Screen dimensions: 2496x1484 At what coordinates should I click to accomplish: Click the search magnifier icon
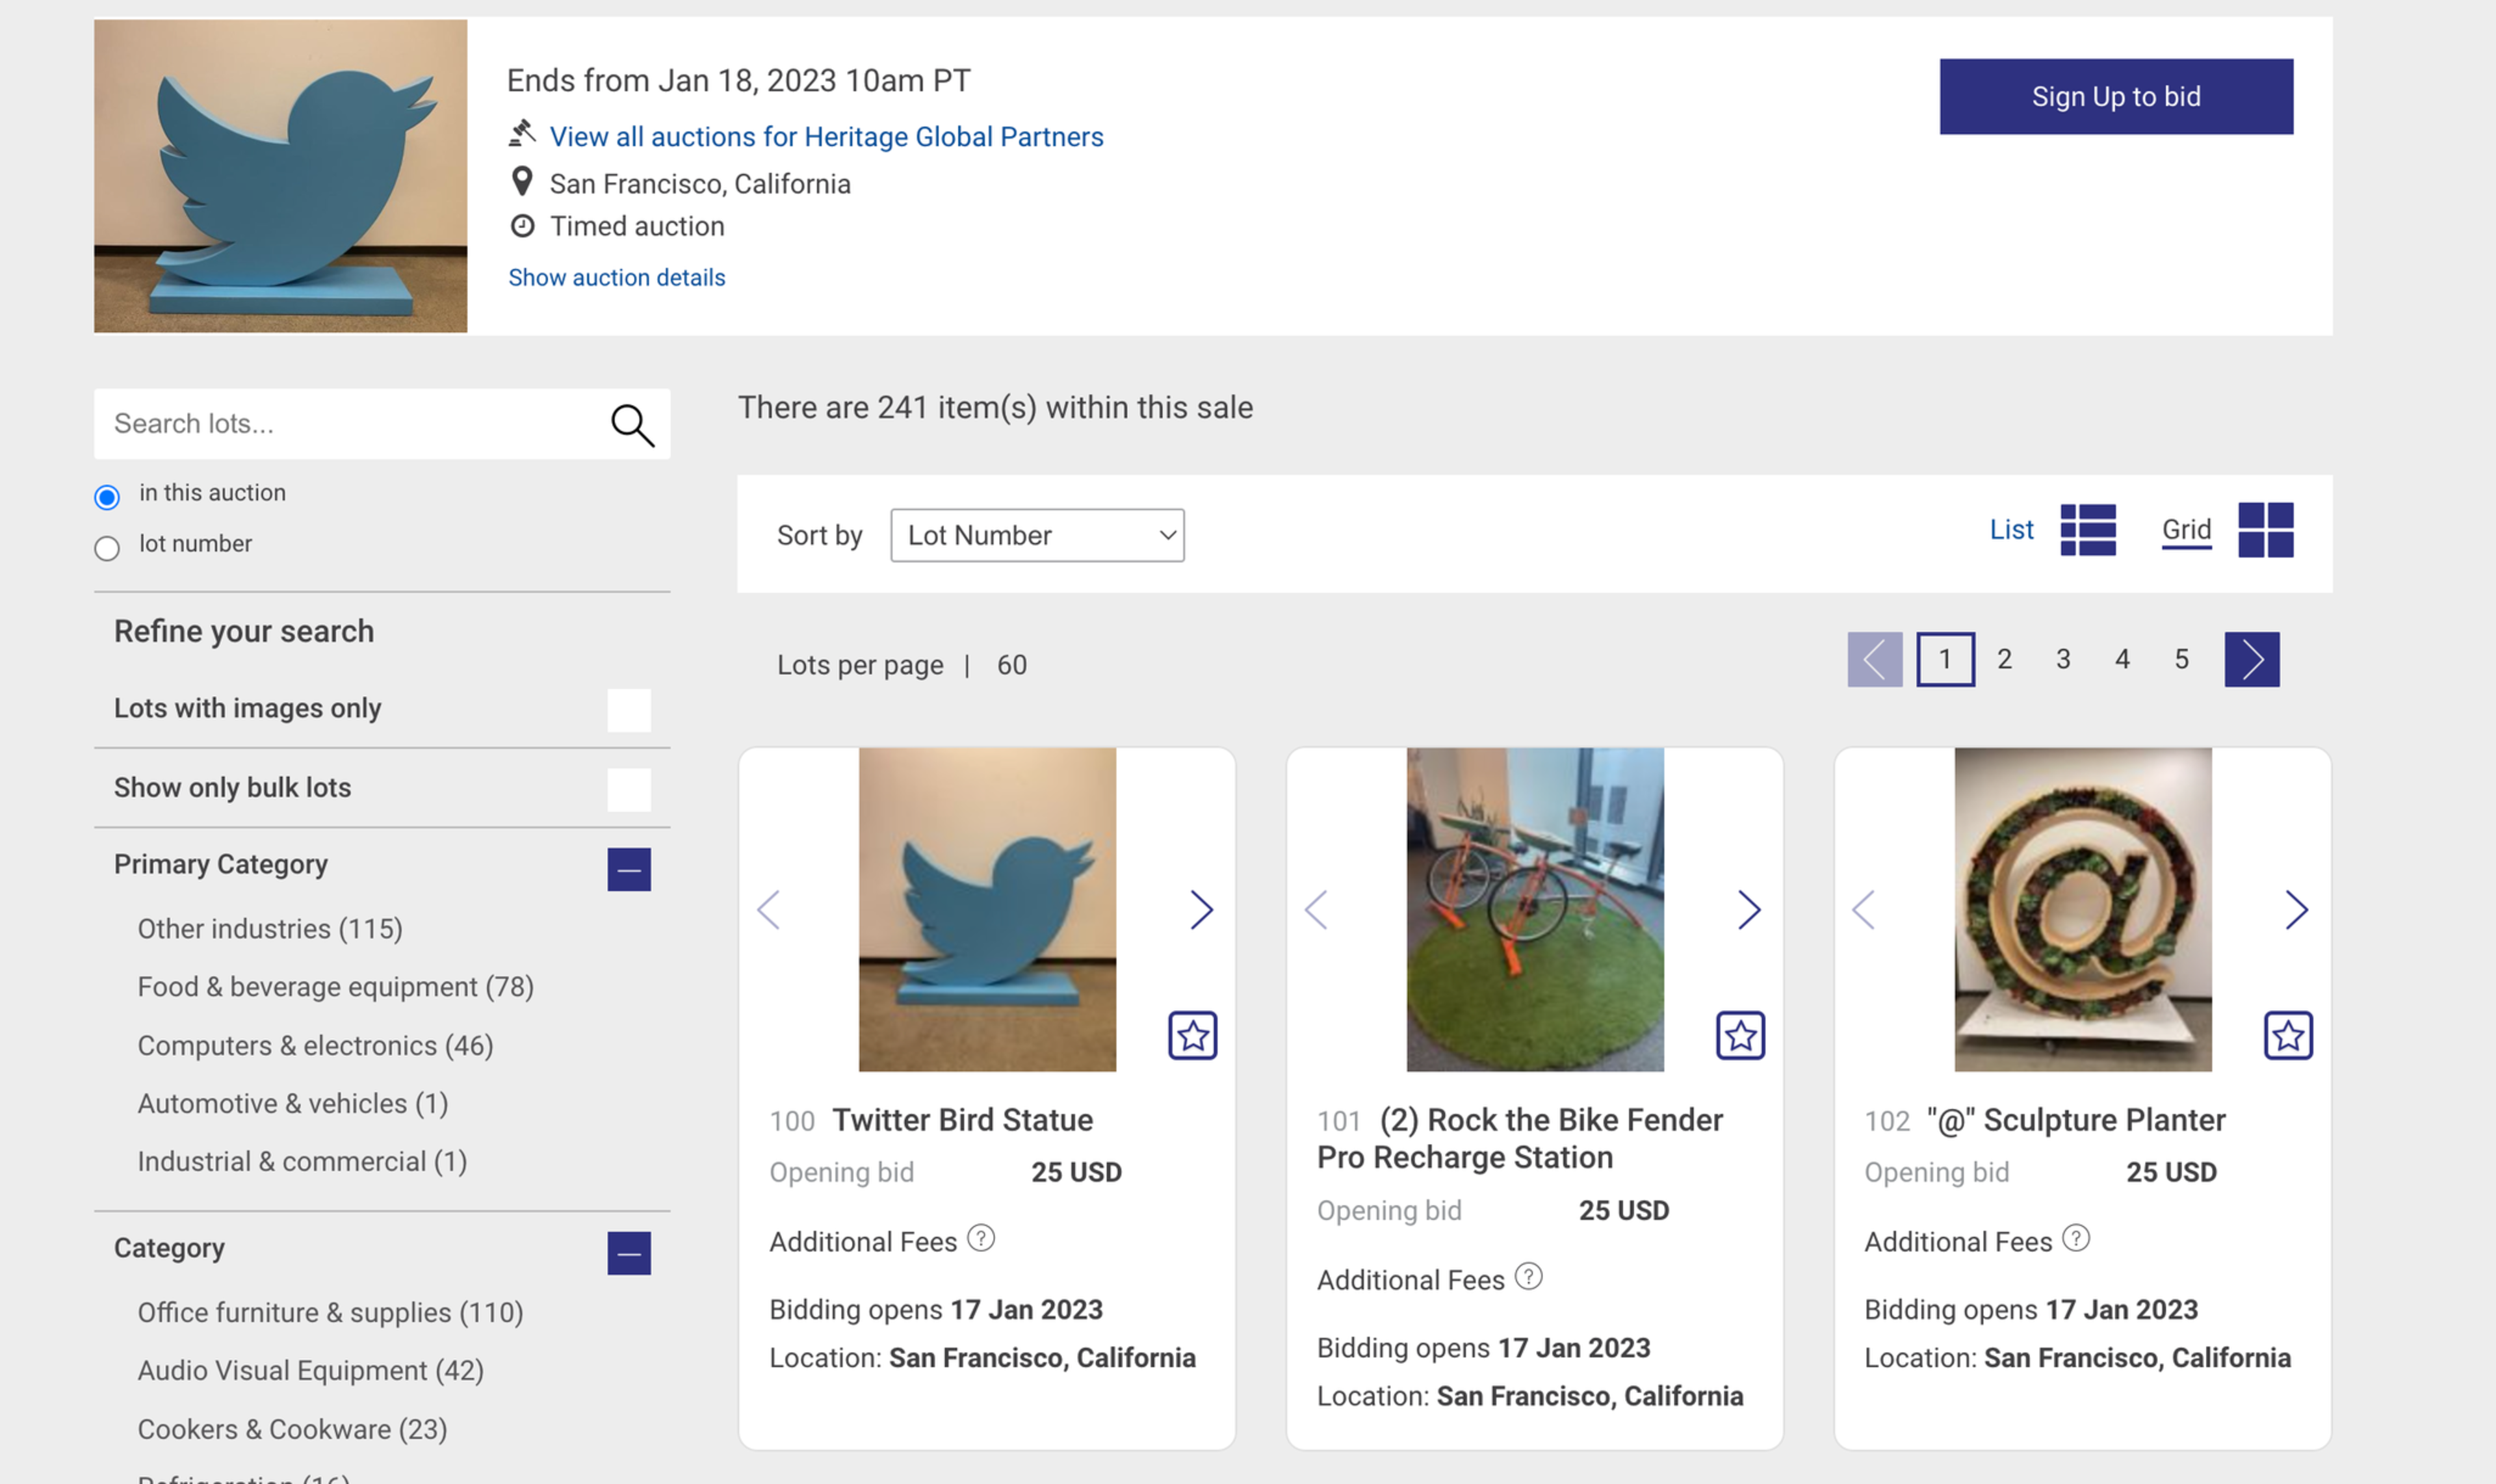632,425
